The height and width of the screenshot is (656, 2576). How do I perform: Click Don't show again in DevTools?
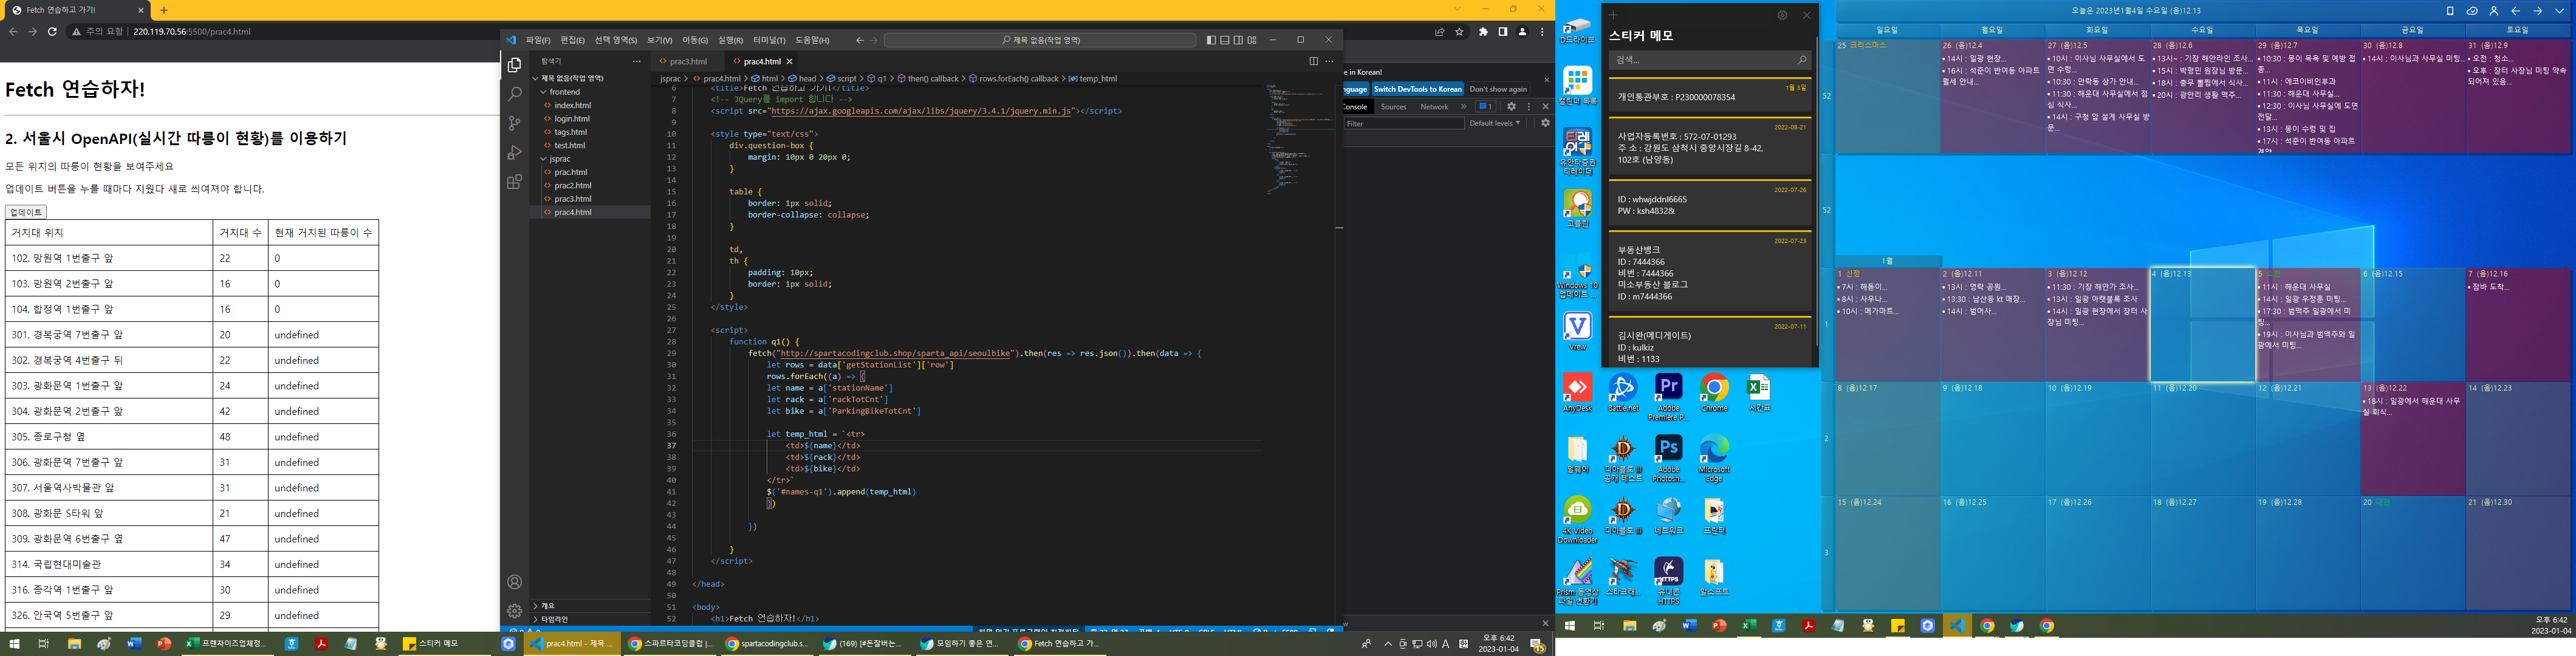[1498, 89]
